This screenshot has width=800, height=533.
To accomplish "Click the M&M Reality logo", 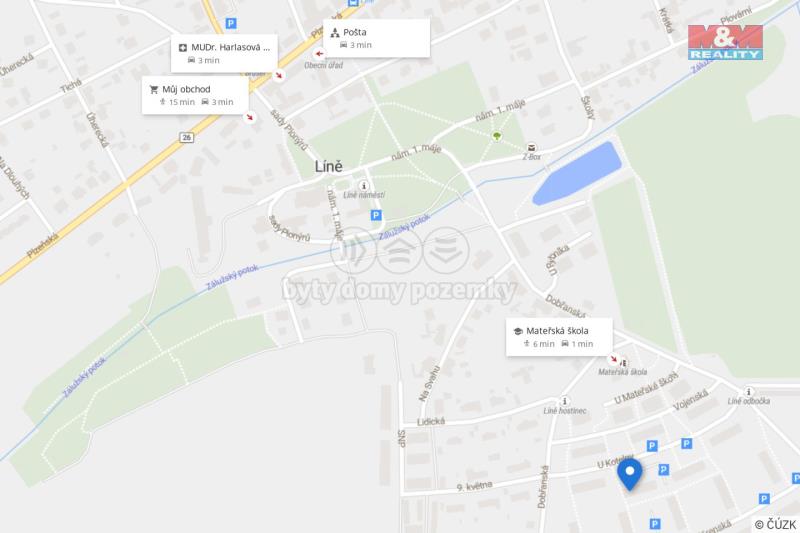I will 725,43.
